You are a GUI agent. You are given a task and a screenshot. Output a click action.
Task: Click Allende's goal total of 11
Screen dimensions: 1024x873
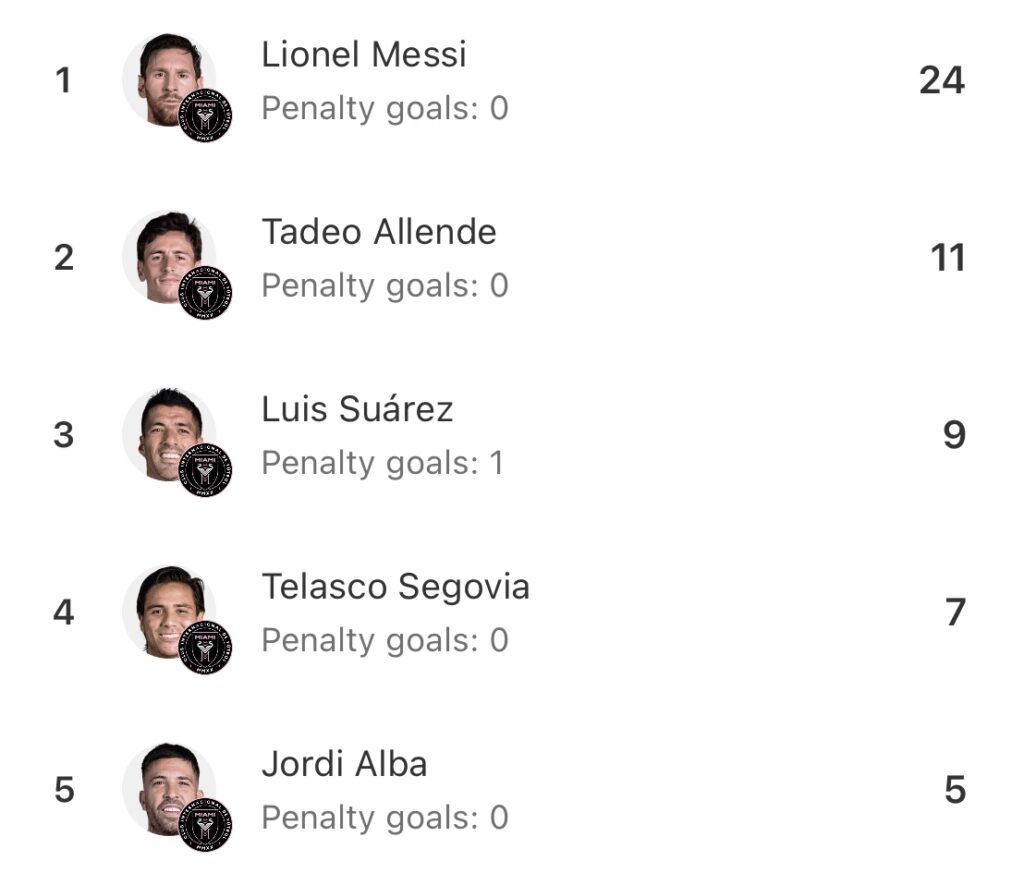(x=947, y=258)
